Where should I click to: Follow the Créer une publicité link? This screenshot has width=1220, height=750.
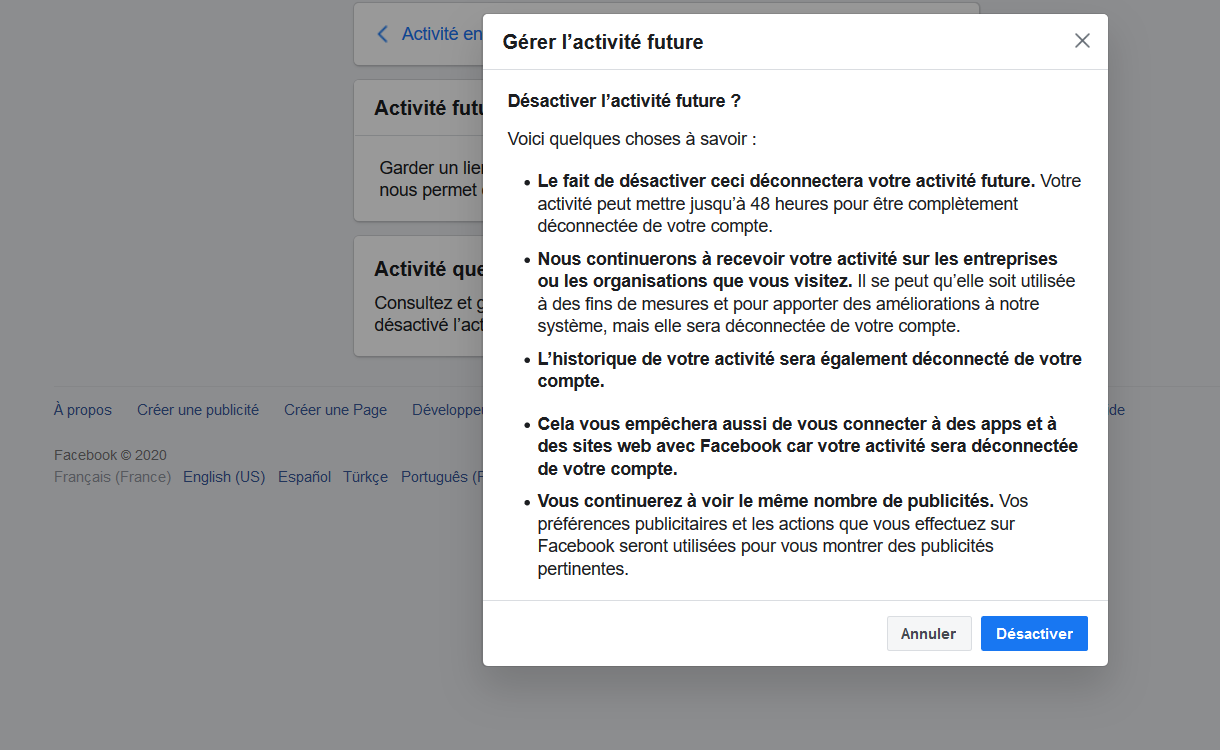point(198,410)
